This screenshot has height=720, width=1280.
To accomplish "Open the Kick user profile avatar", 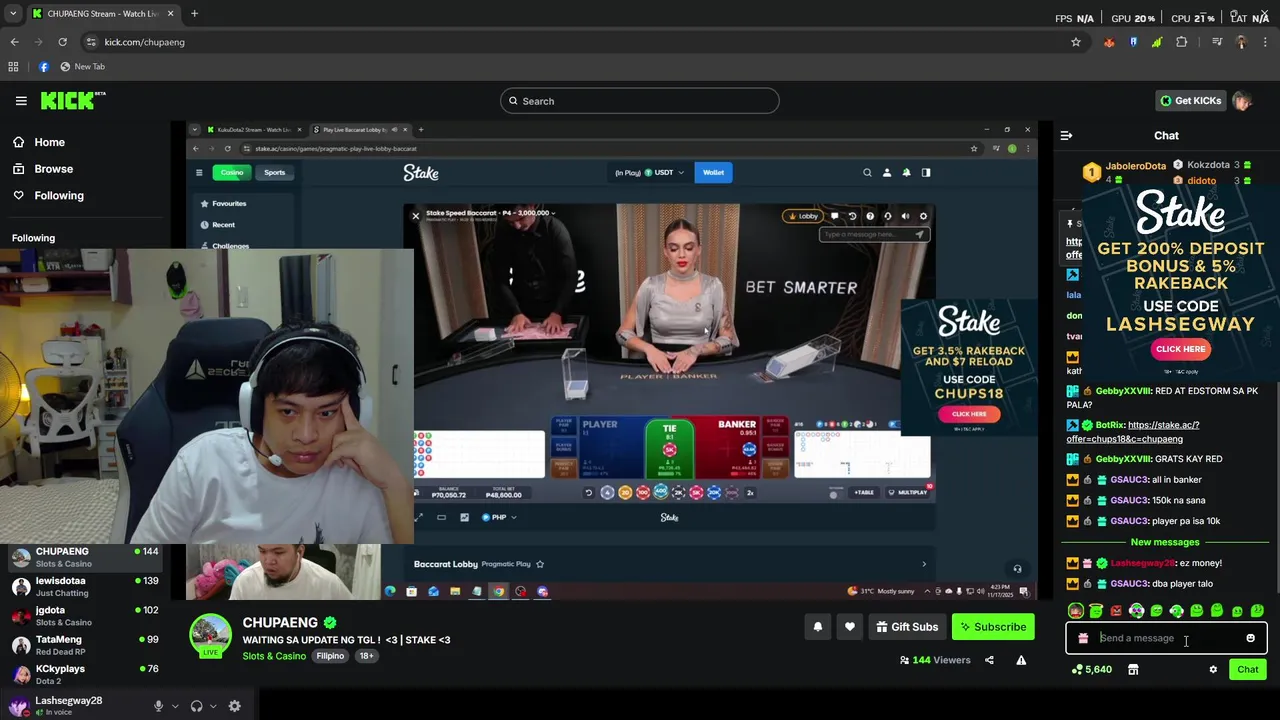I will [x=1242, y=101].
